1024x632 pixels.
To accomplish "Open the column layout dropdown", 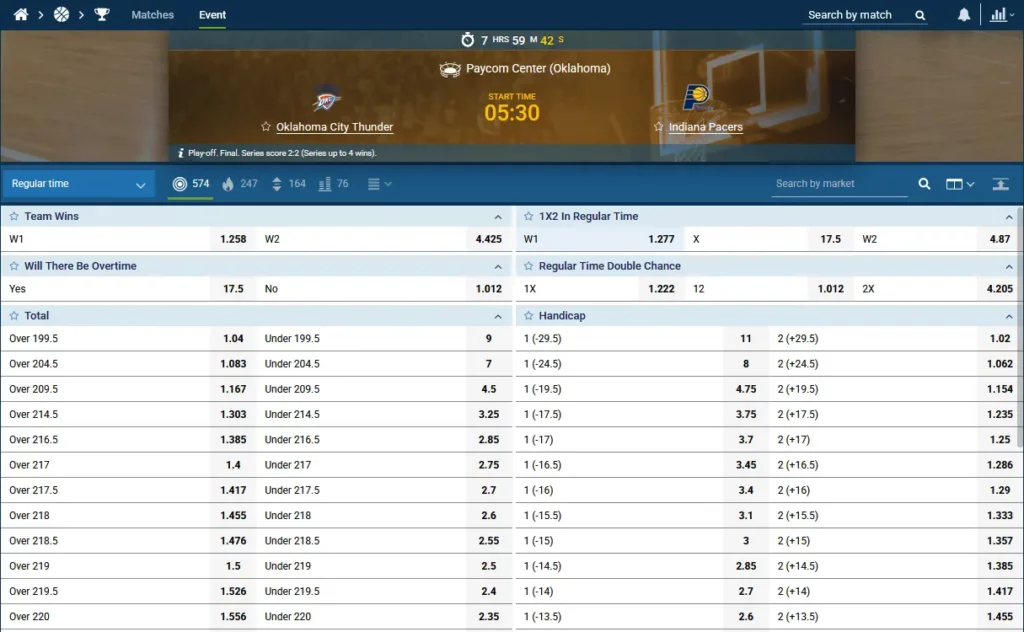I will (960, 184).
